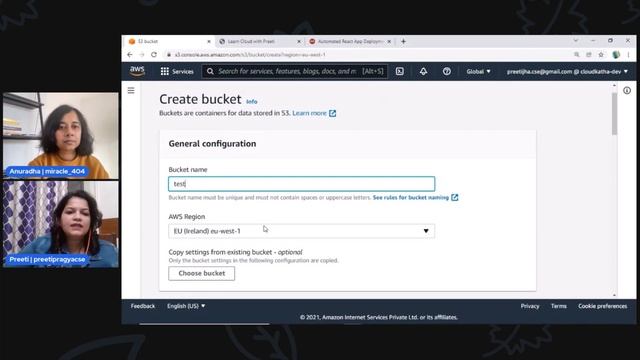Open the English (US) language dropdown
Screen dimensions: 640x360
click(186, 306)
